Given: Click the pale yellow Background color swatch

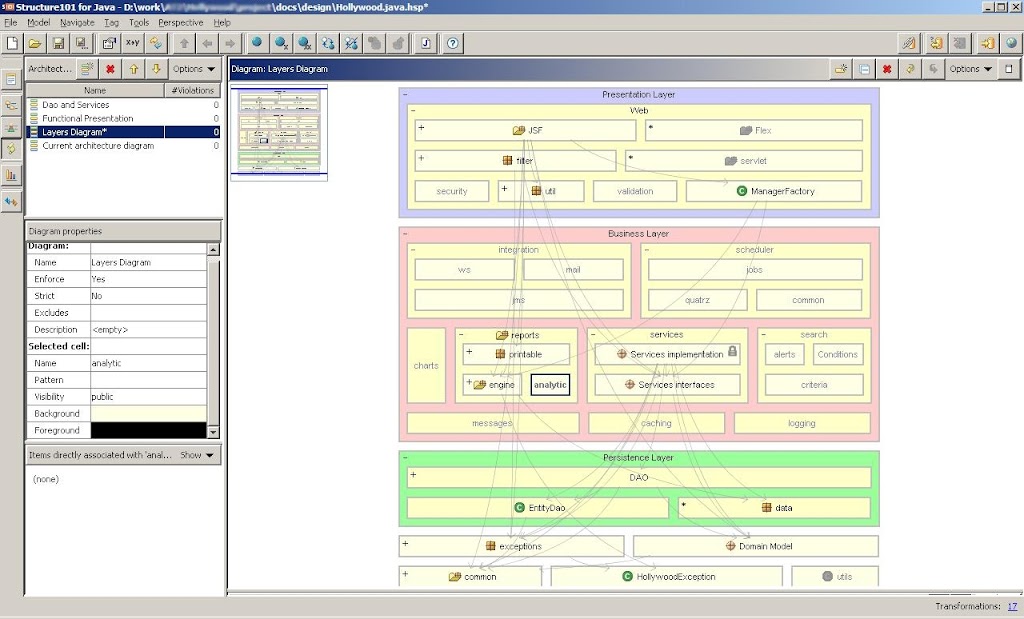Looking at the screenshot, I should [148, 413].
